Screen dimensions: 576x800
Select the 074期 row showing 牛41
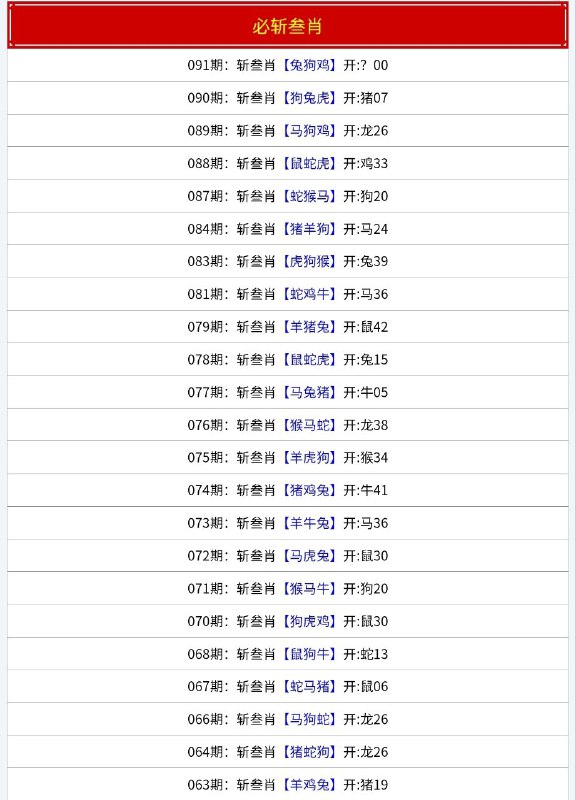tap(288, 490)
